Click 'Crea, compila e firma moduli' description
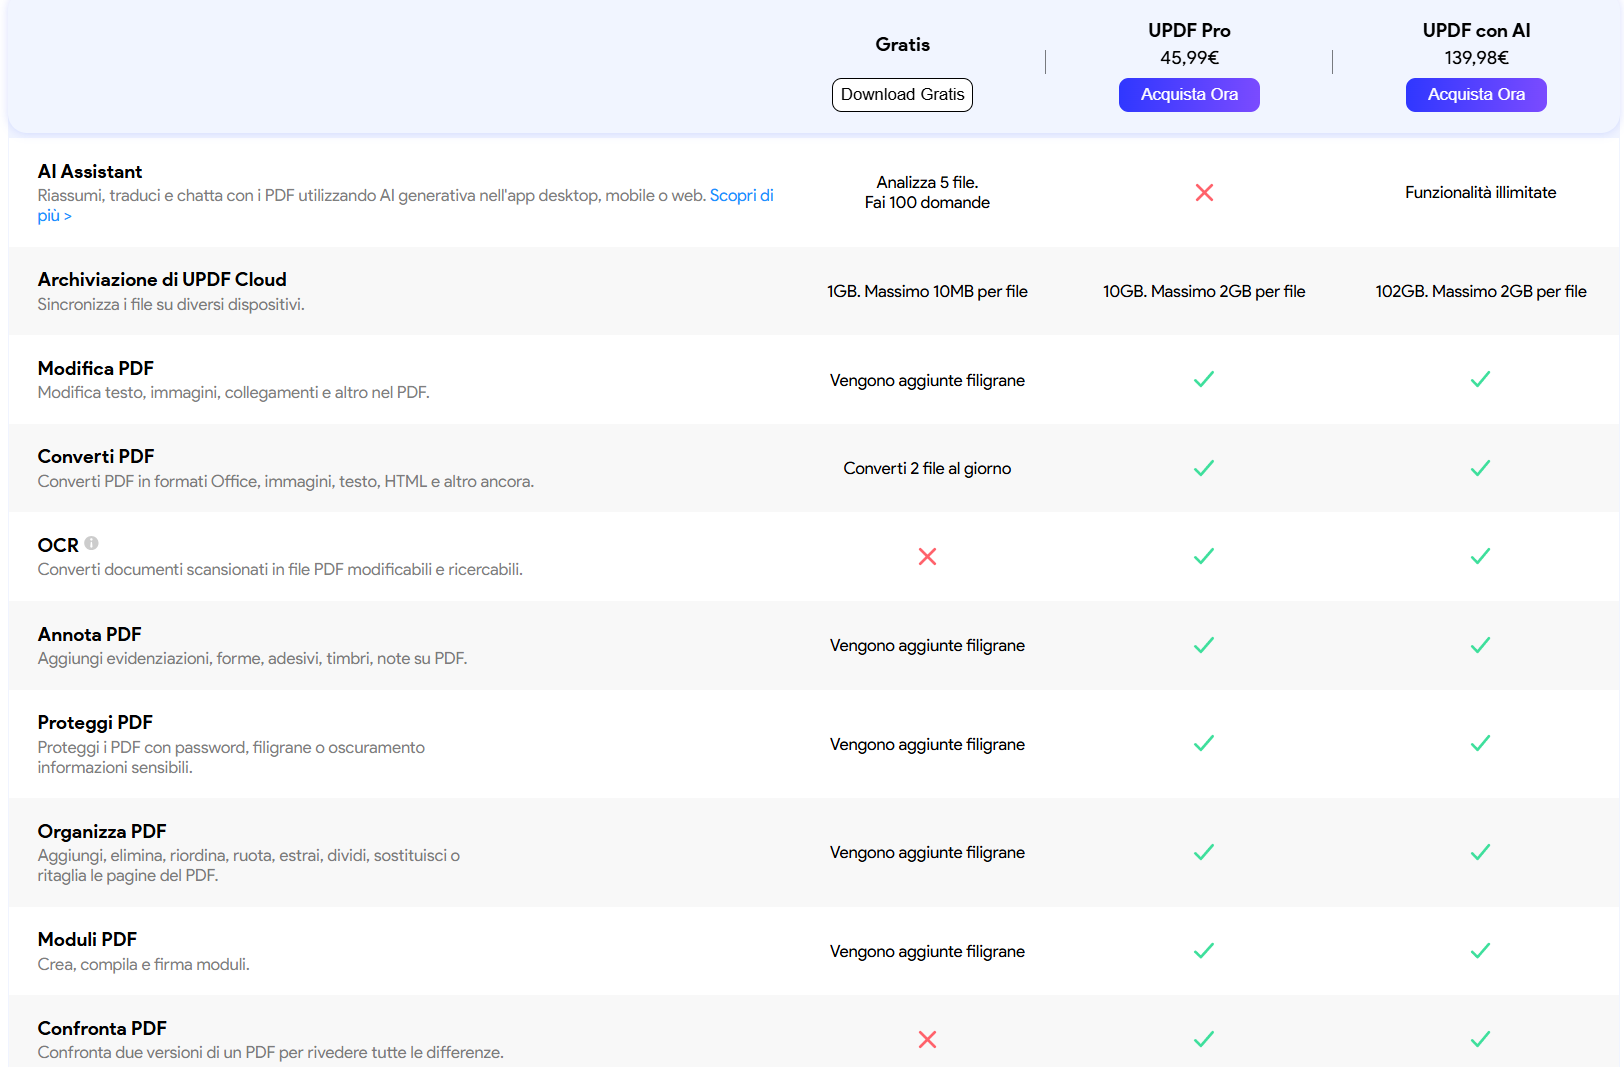 tap(144, 964)
